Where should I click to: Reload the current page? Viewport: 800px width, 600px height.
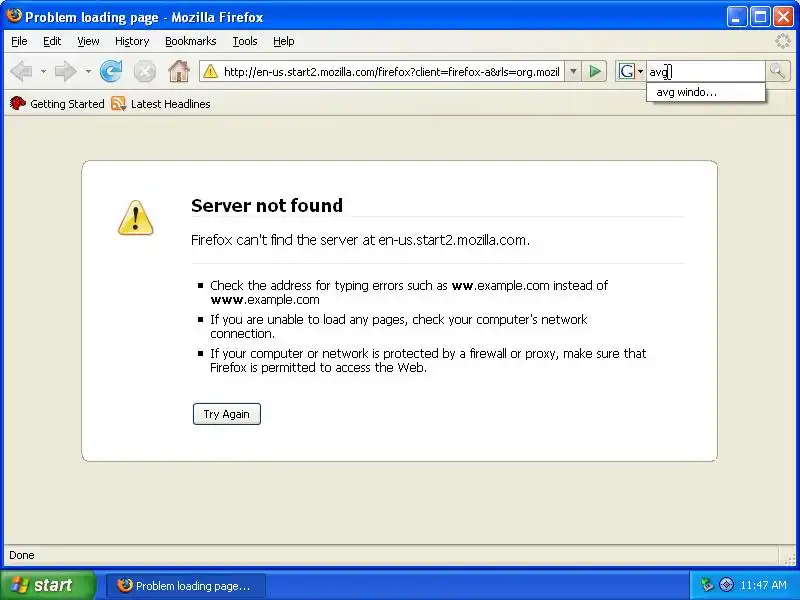coord(111,71)
